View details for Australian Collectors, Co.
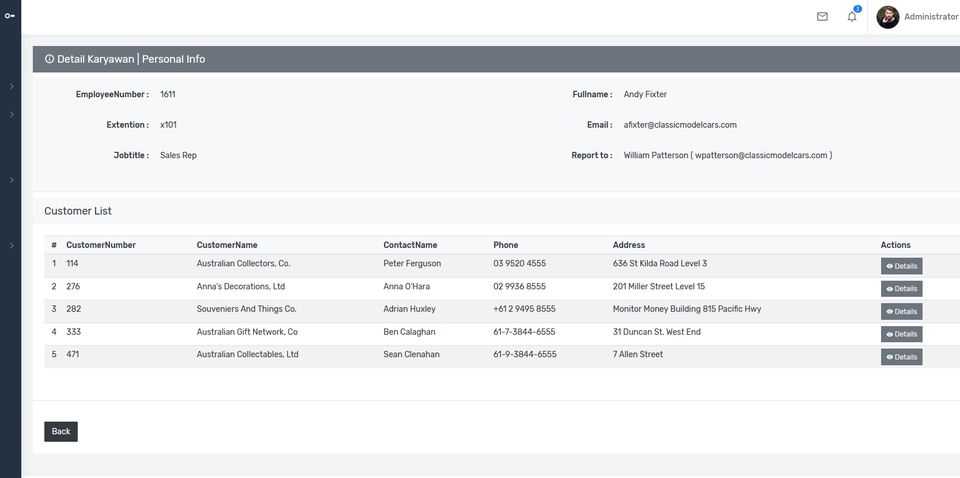This screenshot has height=478, width=960. tap(901, 266)
